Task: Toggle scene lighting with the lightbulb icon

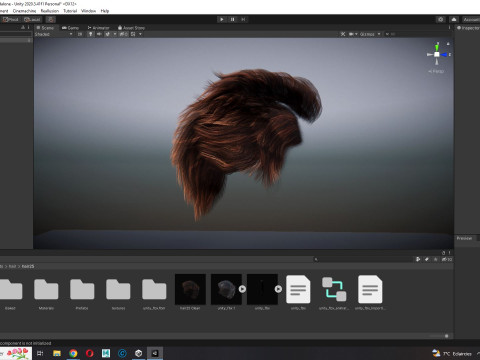Action: click(90, 34)
